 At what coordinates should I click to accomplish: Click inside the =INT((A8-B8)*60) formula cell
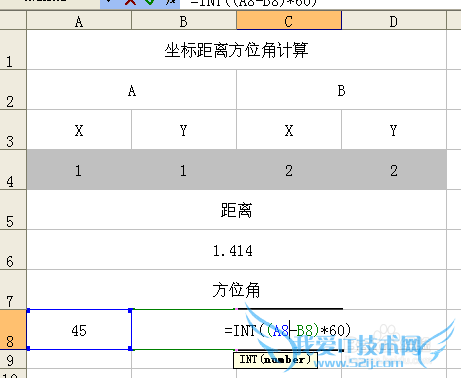(x=288, y=330)
